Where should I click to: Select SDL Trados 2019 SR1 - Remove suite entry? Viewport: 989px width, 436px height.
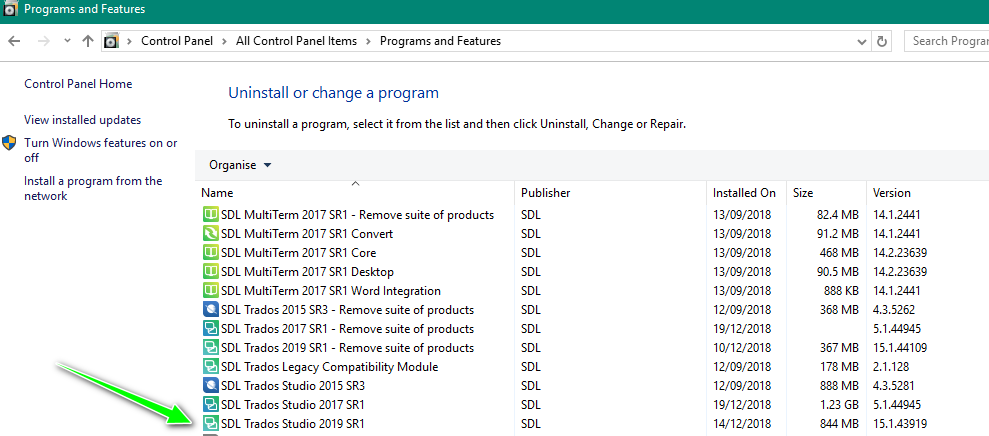[x=348, y=348]
